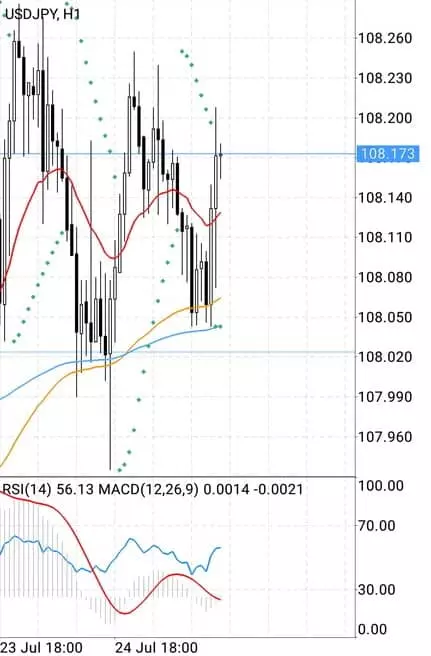Click the 23 Jul 18:00 time label
This screenshot has width=431, height=656.
click(42, 647)
